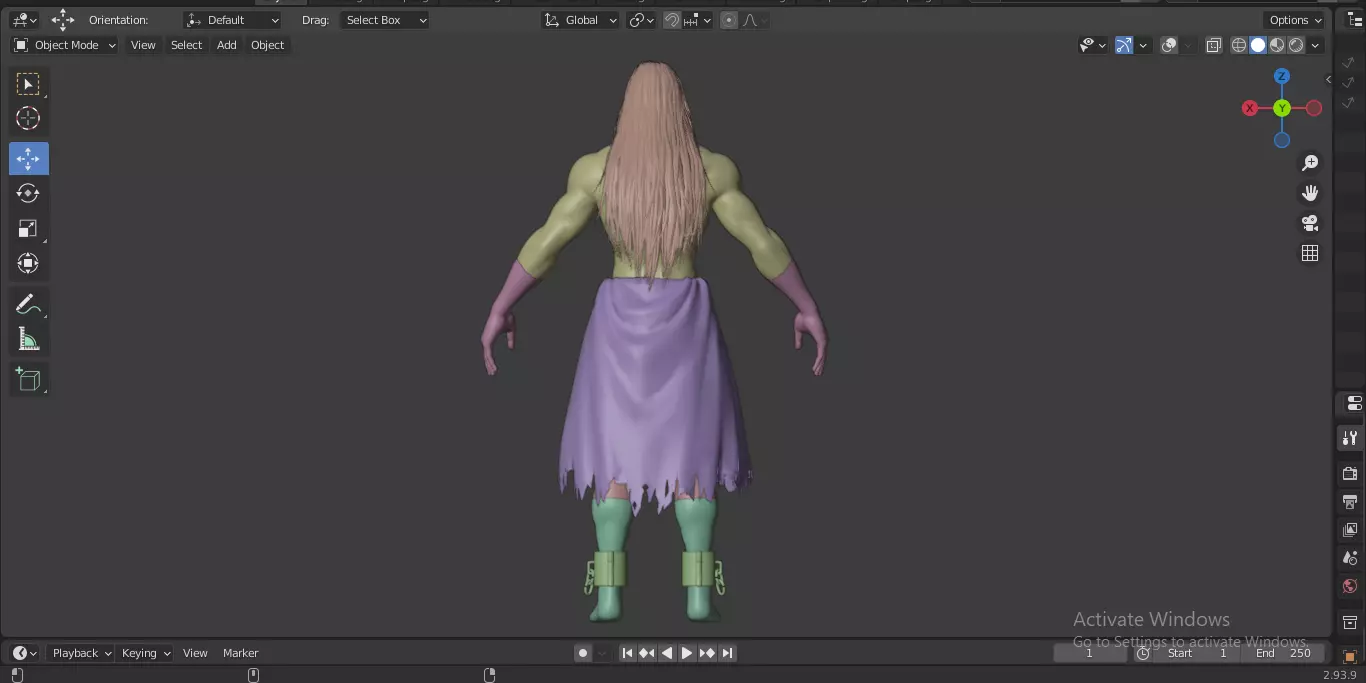Activate the Move tool
The height and width of the screenshot is (683, 1366).
click(x=28, y=159)
